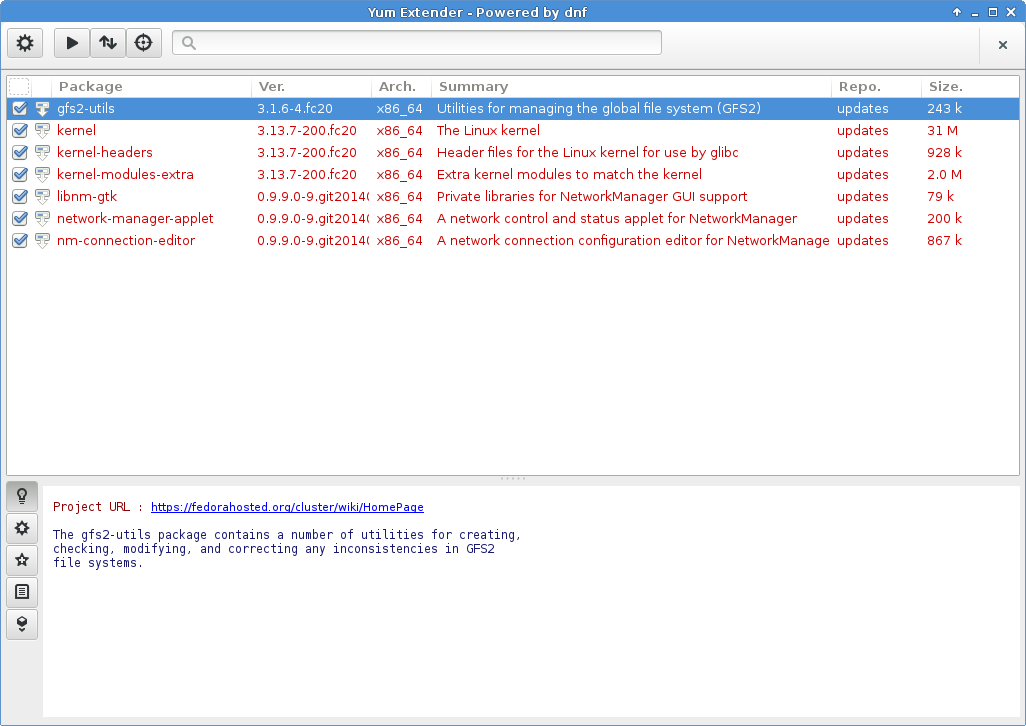Sort by the Package column header
Image resolution: width=1026 pixels, height=726 pixels.
pos(151,86)
